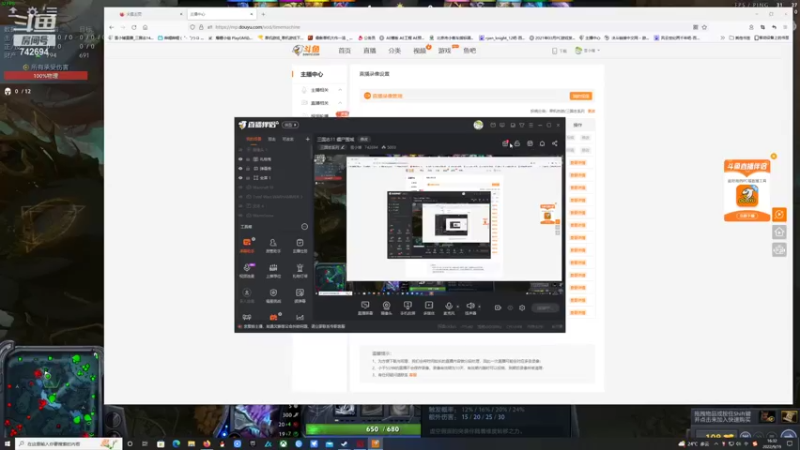The height and width of the screenshot is (450, 800).
Task: Open the orange tool in the 工具箱 grid
Action: click(247, 244)
